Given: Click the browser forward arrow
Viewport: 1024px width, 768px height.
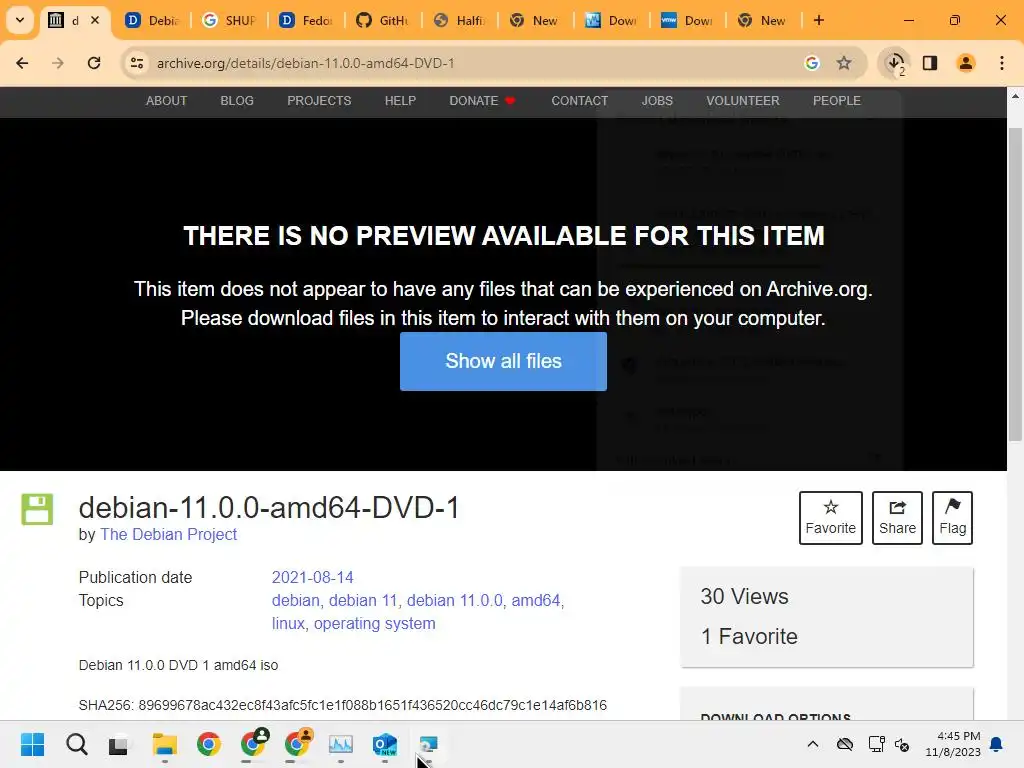Looking at the screenshot, I should [x=58, y=63].
